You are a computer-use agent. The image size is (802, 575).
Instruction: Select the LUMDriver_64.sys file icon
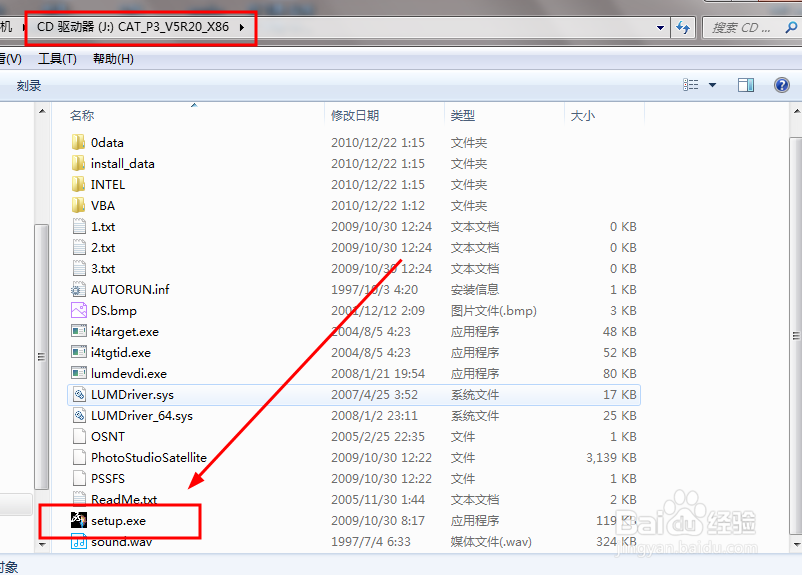point(79,415)
